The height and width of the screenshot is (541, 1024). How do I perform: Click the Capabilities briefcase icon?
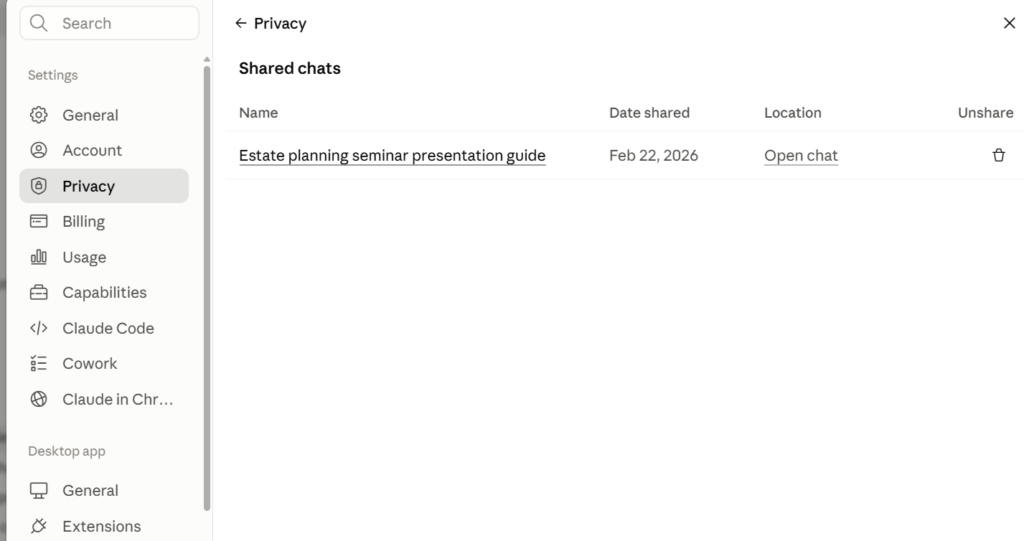tap(39, 293)
